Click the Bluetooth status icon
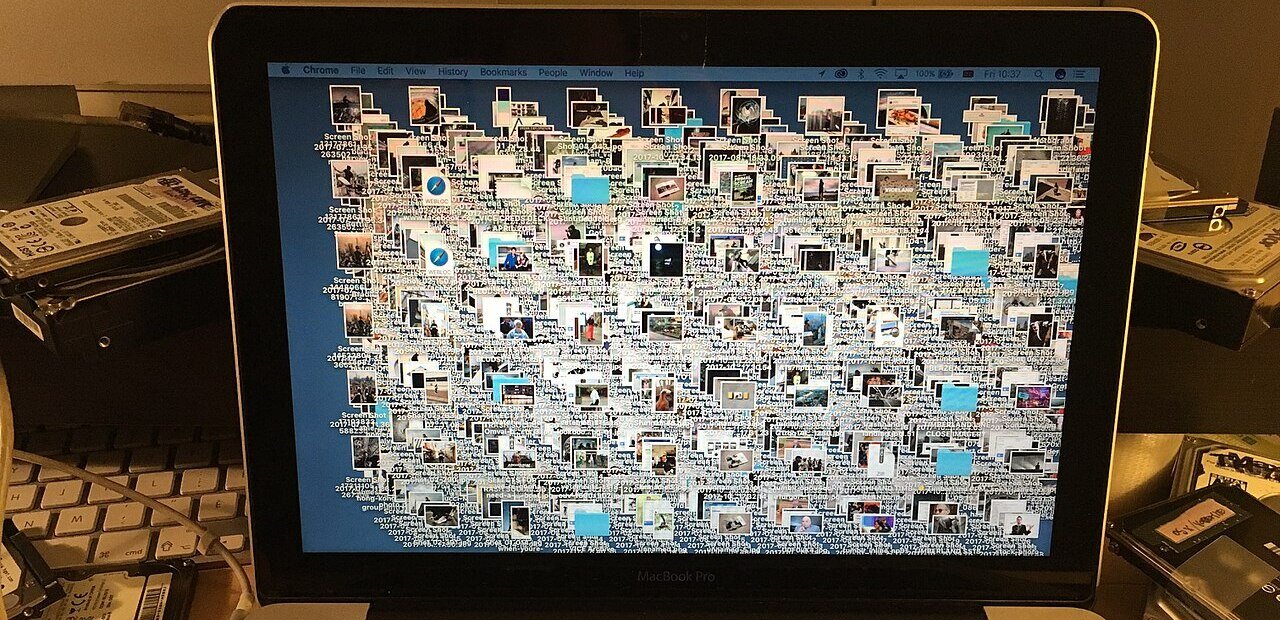This screenshot has height=620, width=1280. tap(861, 74)
